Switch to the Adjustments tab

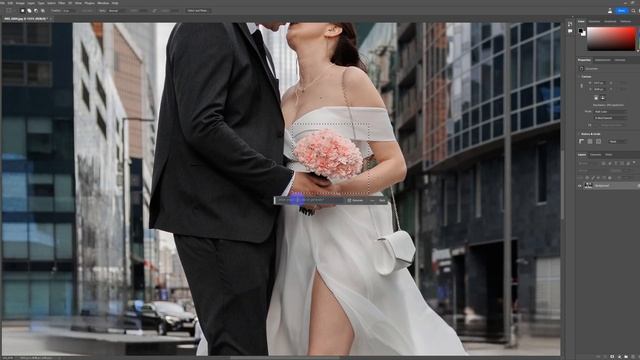coord(602,60)
